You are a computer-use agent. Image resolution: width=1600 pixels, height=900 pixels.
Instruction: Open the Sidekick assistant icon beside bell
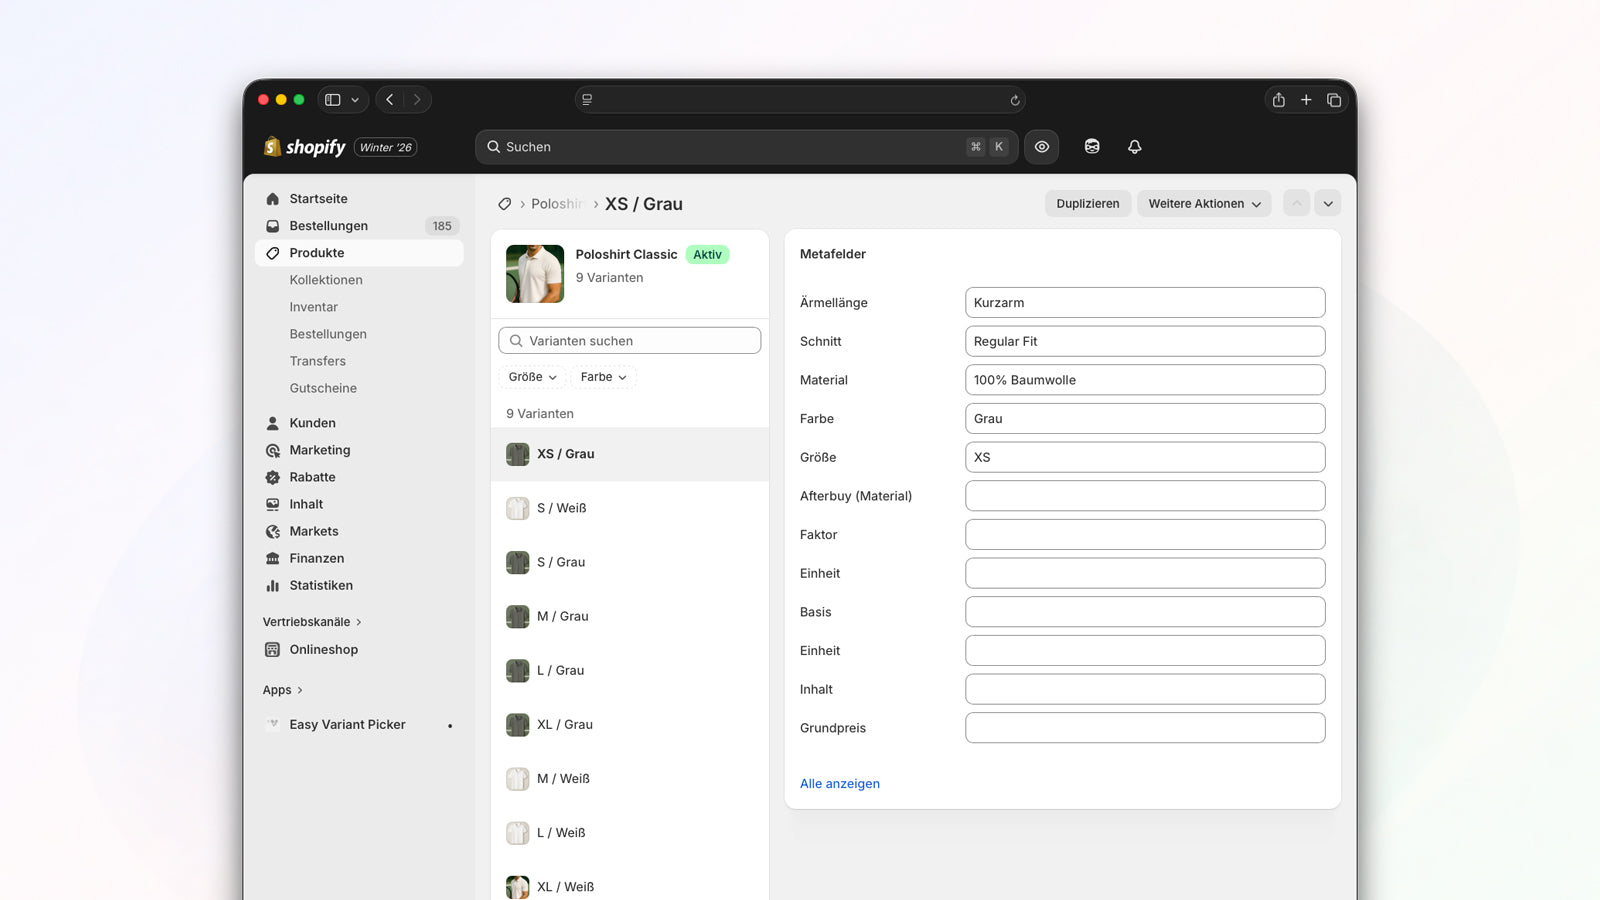tap(1092, 147)
